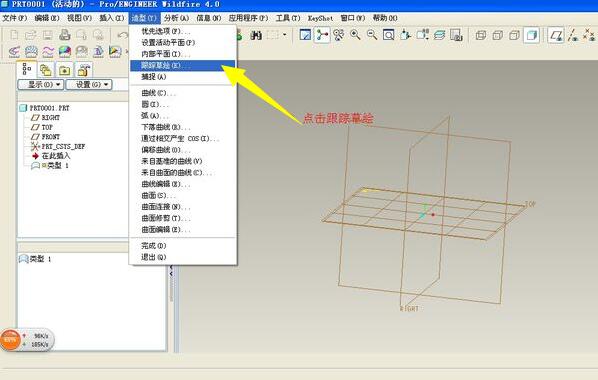Open the 设置(G) dropdown button
The height and width of the screenshot is (380, 598).
pos(89,84)
